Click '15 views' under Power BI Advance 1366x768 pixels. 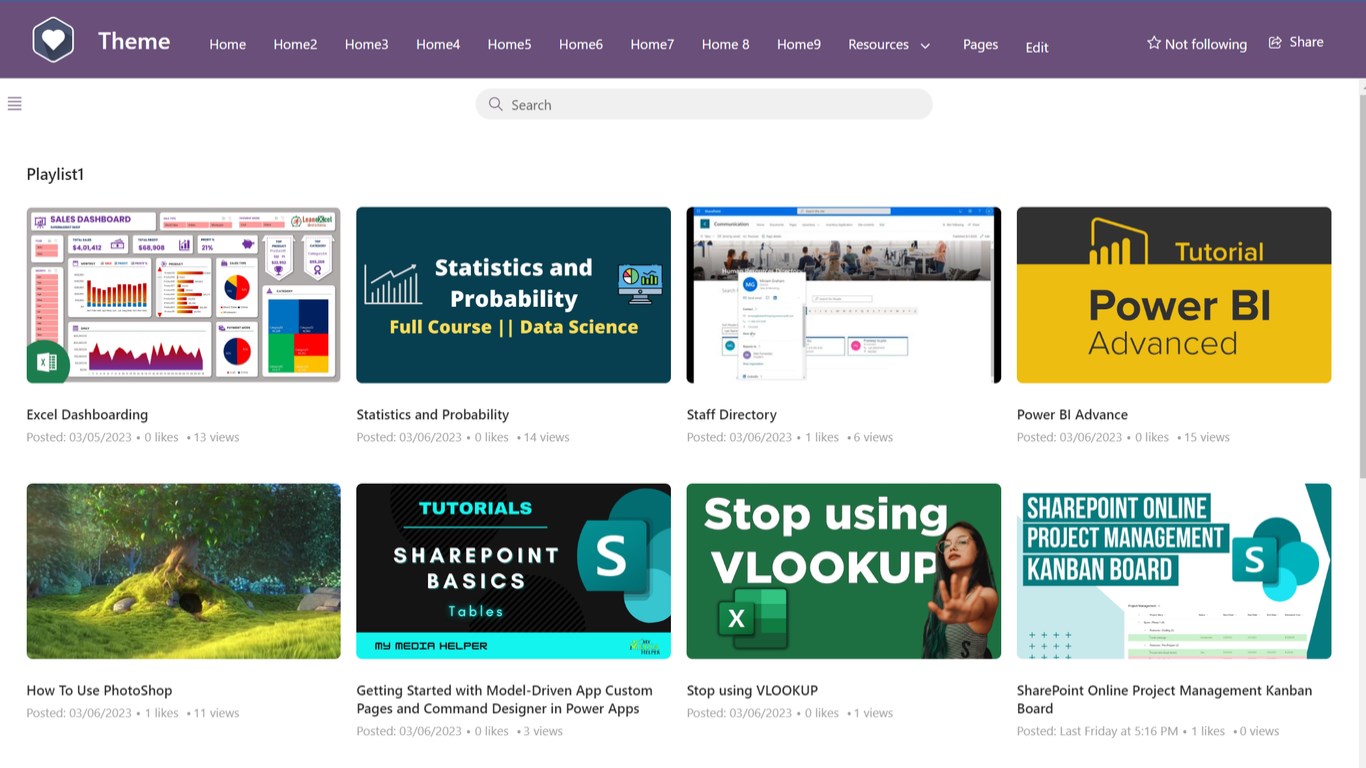tap(1207, 437)
